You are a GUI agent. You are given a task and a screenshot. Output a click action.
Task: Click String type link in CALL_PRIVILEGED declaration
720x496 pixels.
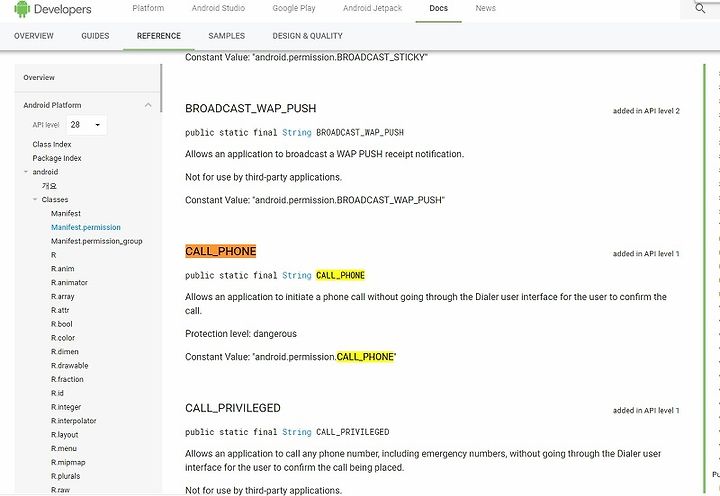pyautogui.click(x=297, y=432)
